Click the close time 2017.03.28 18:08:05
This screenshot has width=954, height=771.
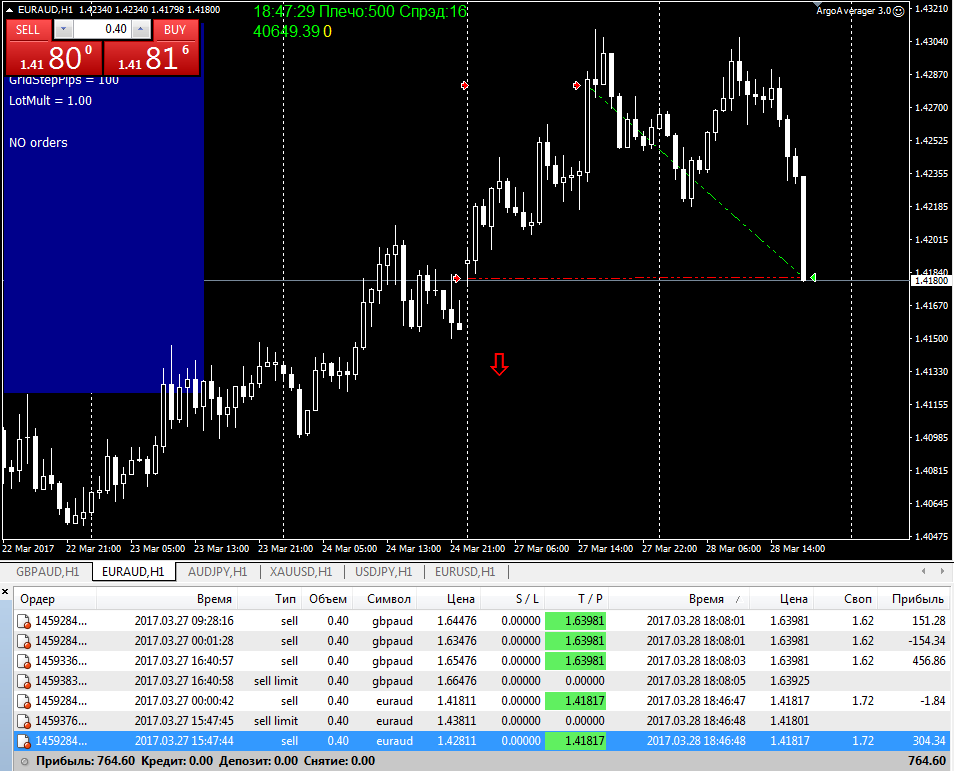pos(695,681)
